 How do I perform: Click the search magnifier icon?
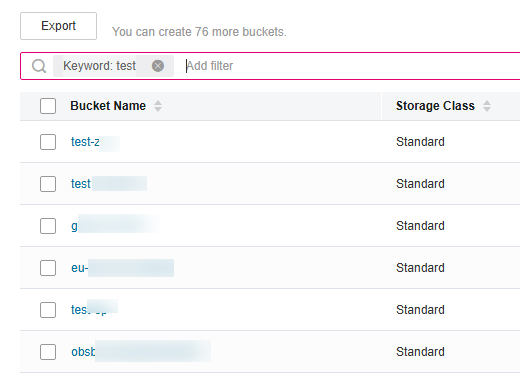(x=39, y=66)
